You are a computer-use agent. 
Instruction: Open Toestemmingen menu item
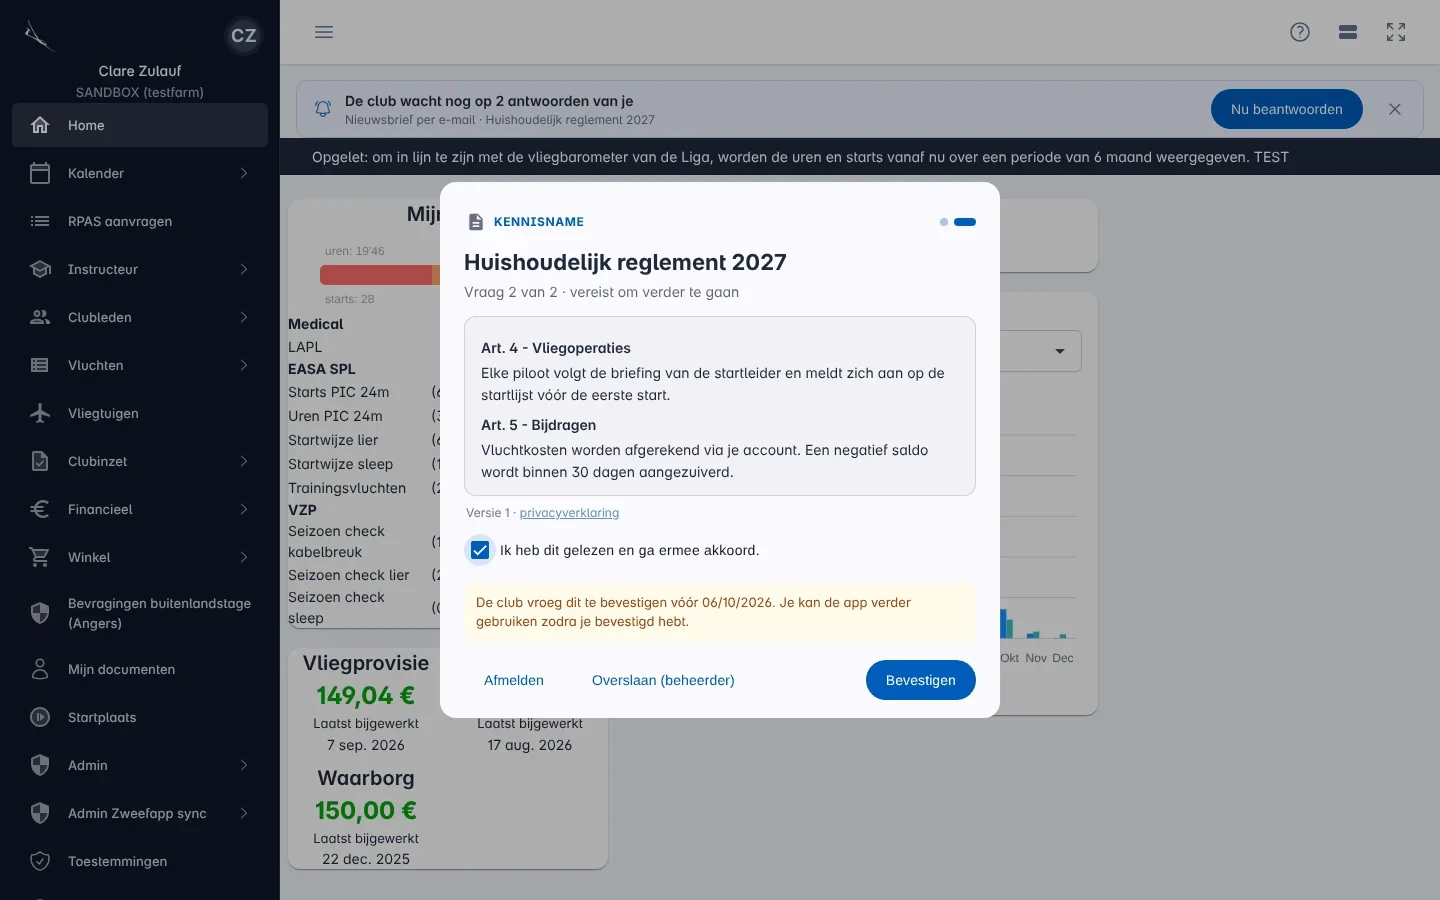(x=140, y=861)
